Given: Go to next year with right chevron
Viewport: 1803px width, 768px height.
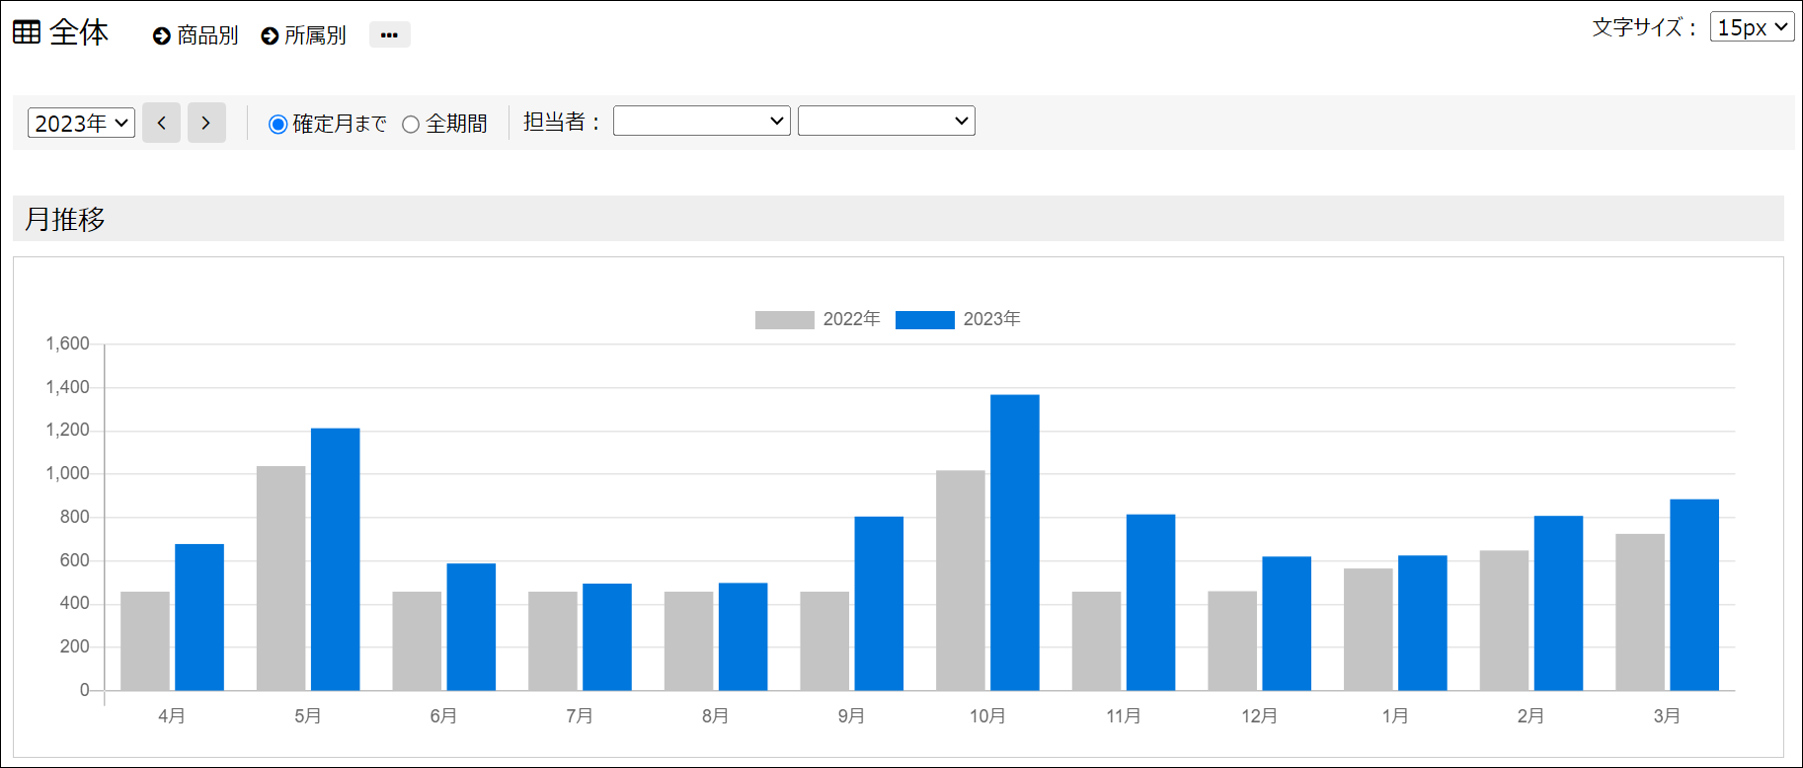Looking at the screenshot, I should click(x=206, y=123).
